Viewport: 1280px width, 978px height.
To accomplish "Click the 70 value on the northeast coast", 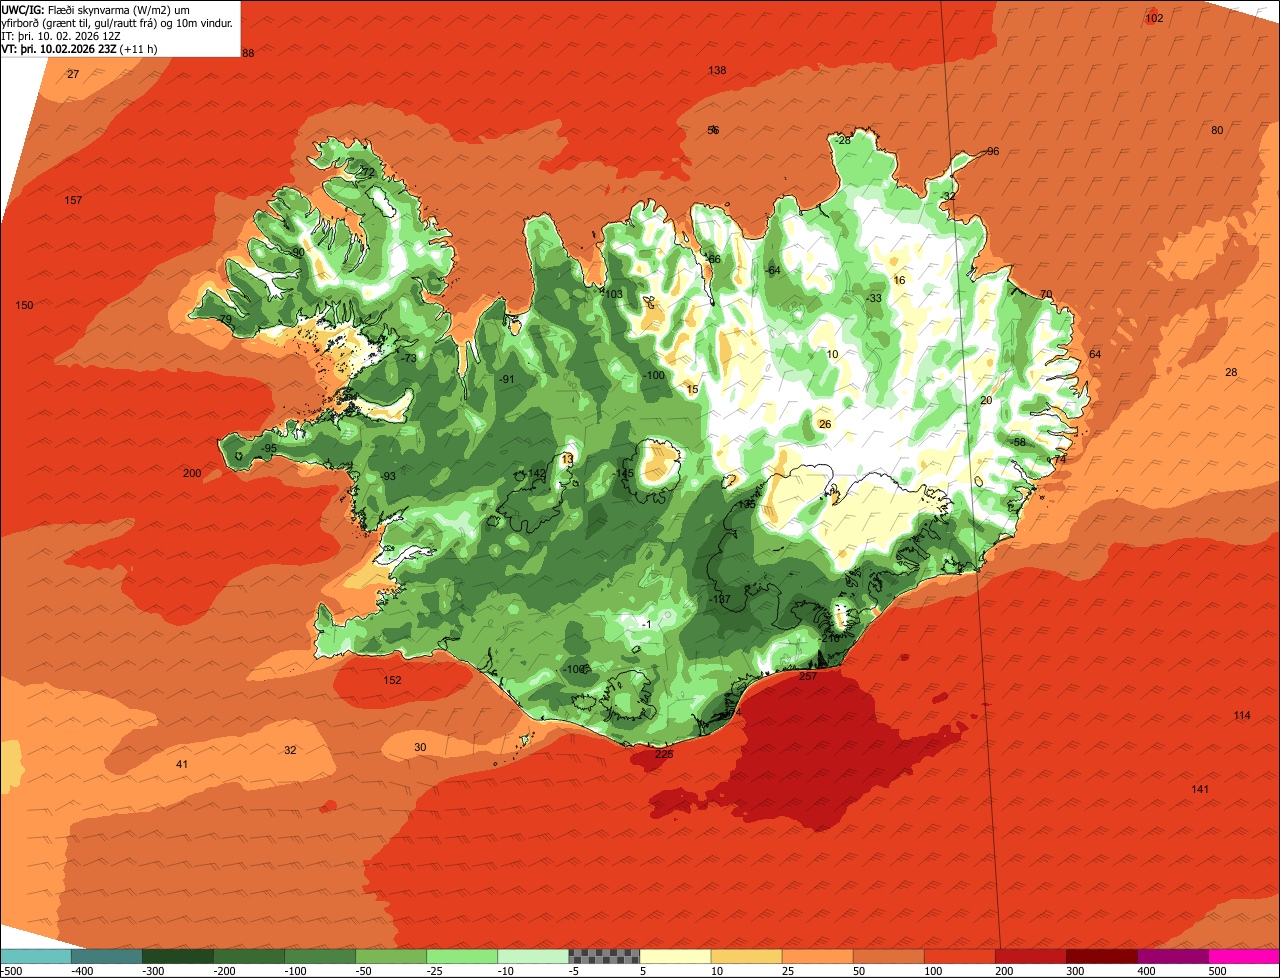I will tap(1046, 294).
